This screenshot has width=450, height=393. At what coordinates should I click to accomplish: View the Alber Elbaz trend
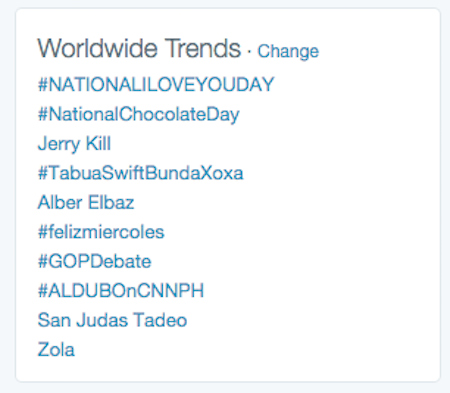point(86,202)
